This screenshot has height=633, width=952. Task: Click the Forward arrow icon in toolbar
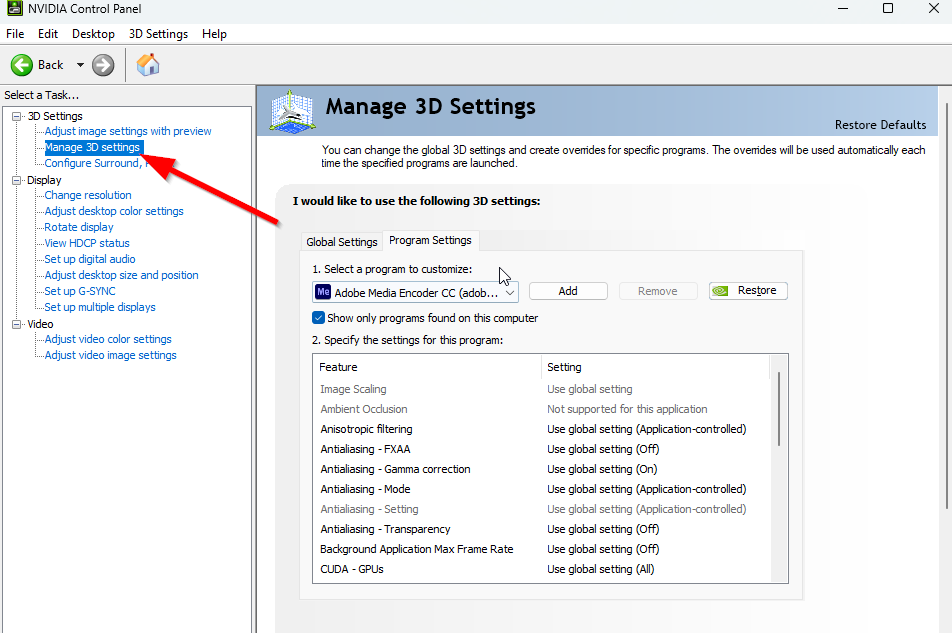coord(103,65)
